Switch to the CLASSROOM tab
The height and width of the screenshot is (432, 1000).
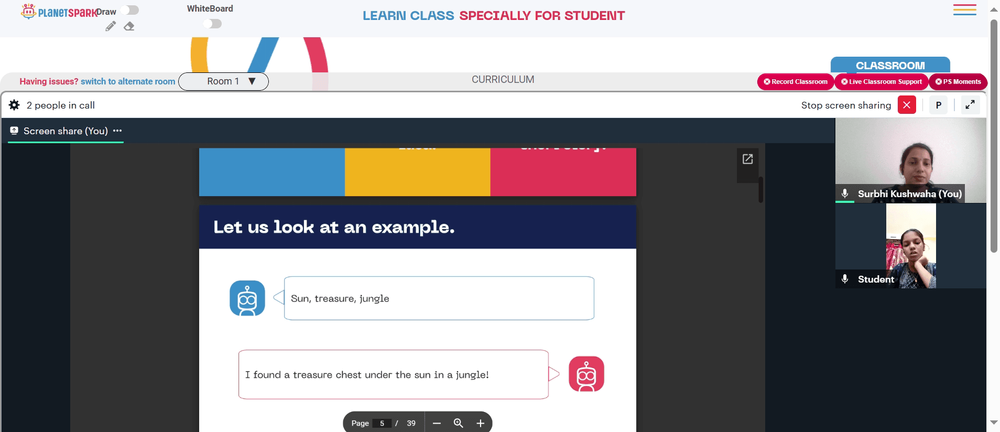(x=890, y=66)
